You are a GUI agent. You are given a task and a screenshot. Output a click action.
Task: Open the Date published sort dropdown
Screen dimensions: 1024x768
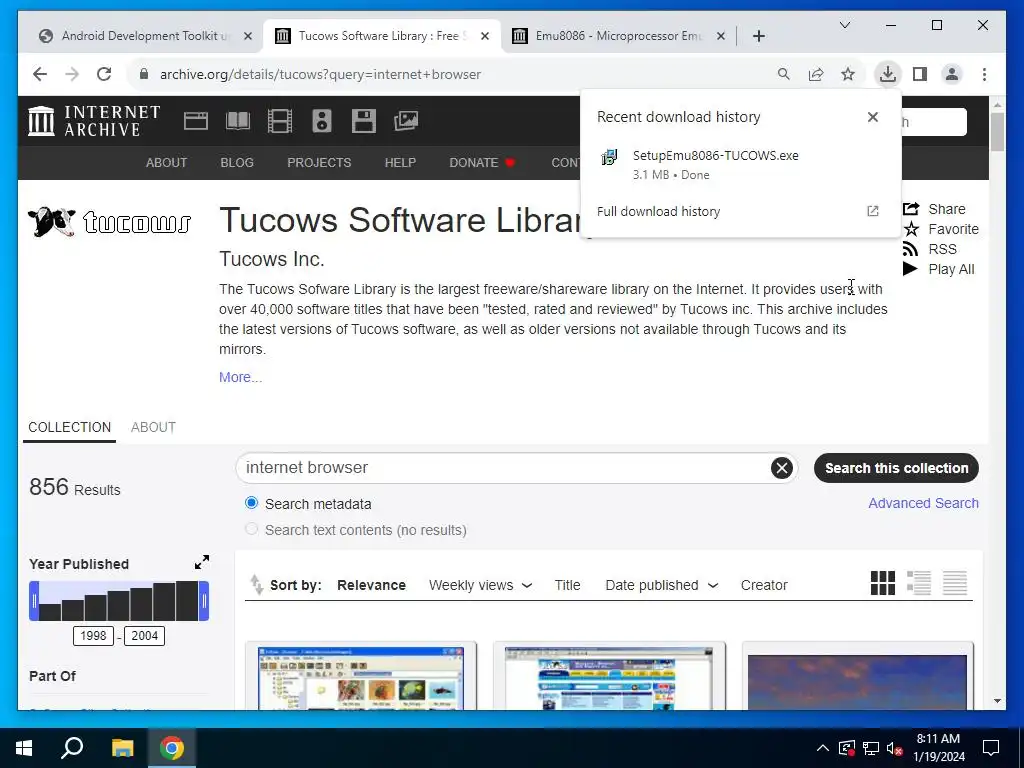[662, 585]
